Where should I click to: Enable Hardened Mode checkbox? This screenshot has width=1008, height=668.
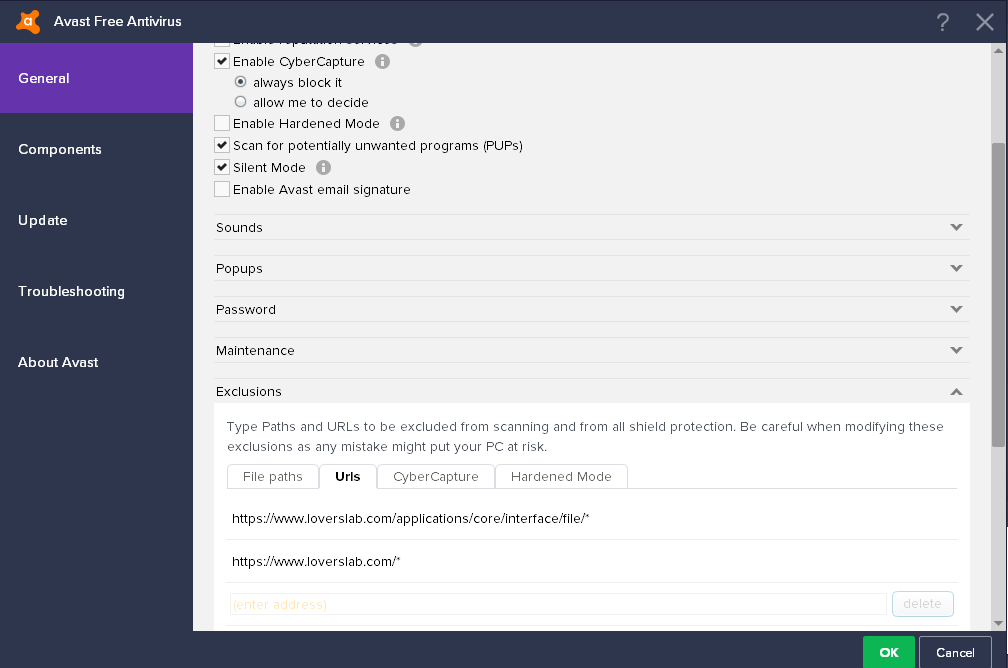pos(222,123)
